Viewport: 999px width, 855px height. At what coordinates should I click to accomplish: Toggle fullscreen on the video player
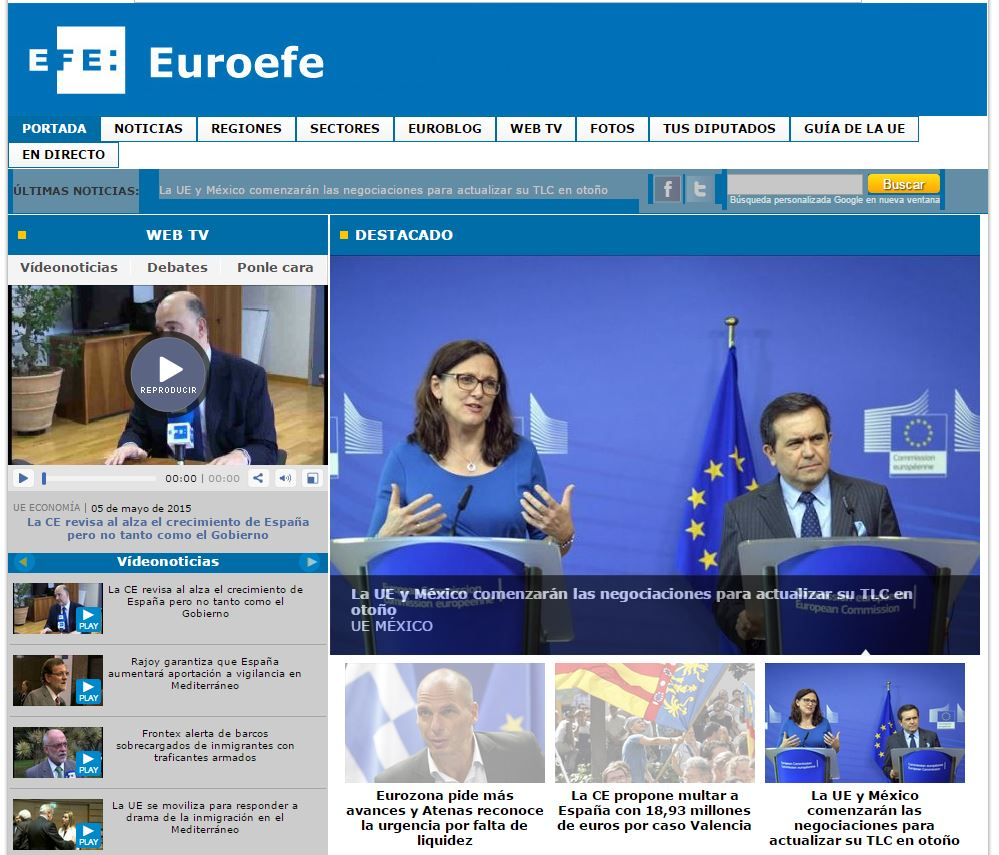pyautogui.click(x=312, y=478)
